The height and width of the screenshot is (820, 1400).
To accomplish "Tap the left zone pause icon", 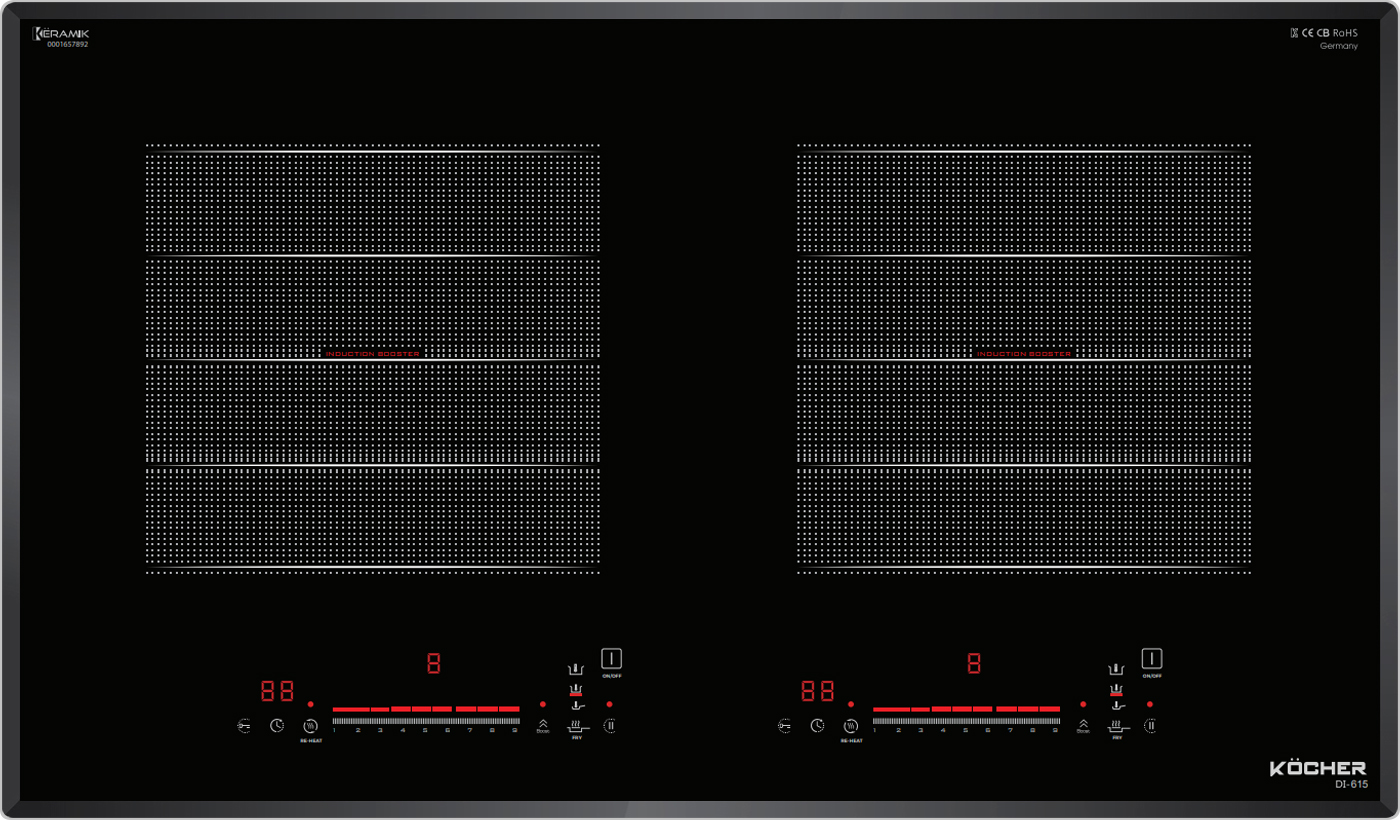I will [610, 725].
